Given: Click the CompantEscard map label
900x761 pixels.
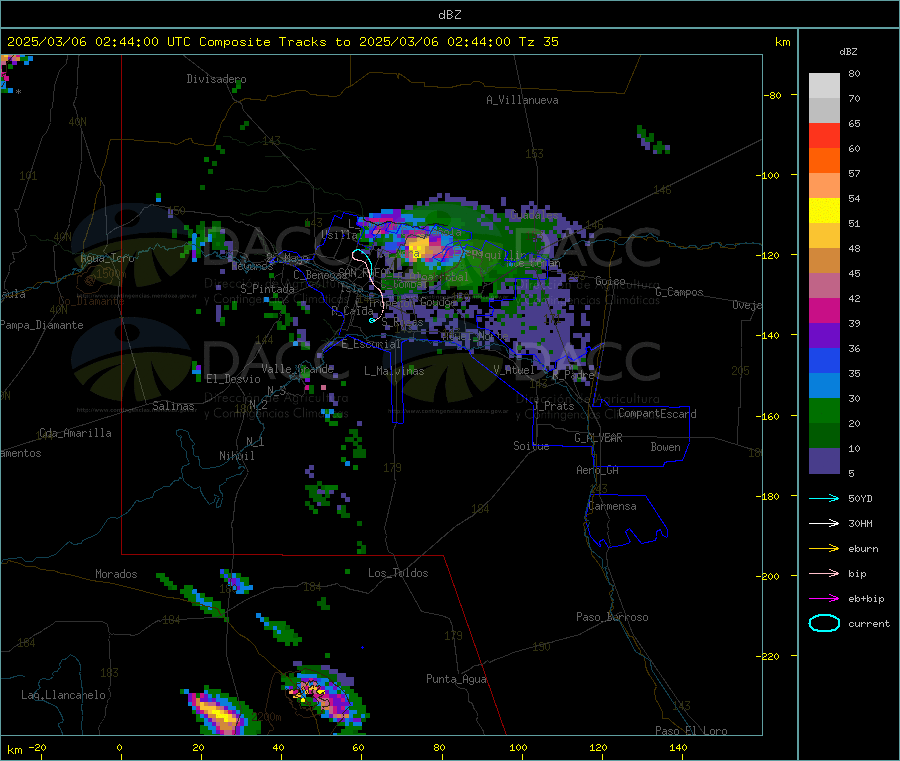Looking at the screenshot, I should (657, 414).
